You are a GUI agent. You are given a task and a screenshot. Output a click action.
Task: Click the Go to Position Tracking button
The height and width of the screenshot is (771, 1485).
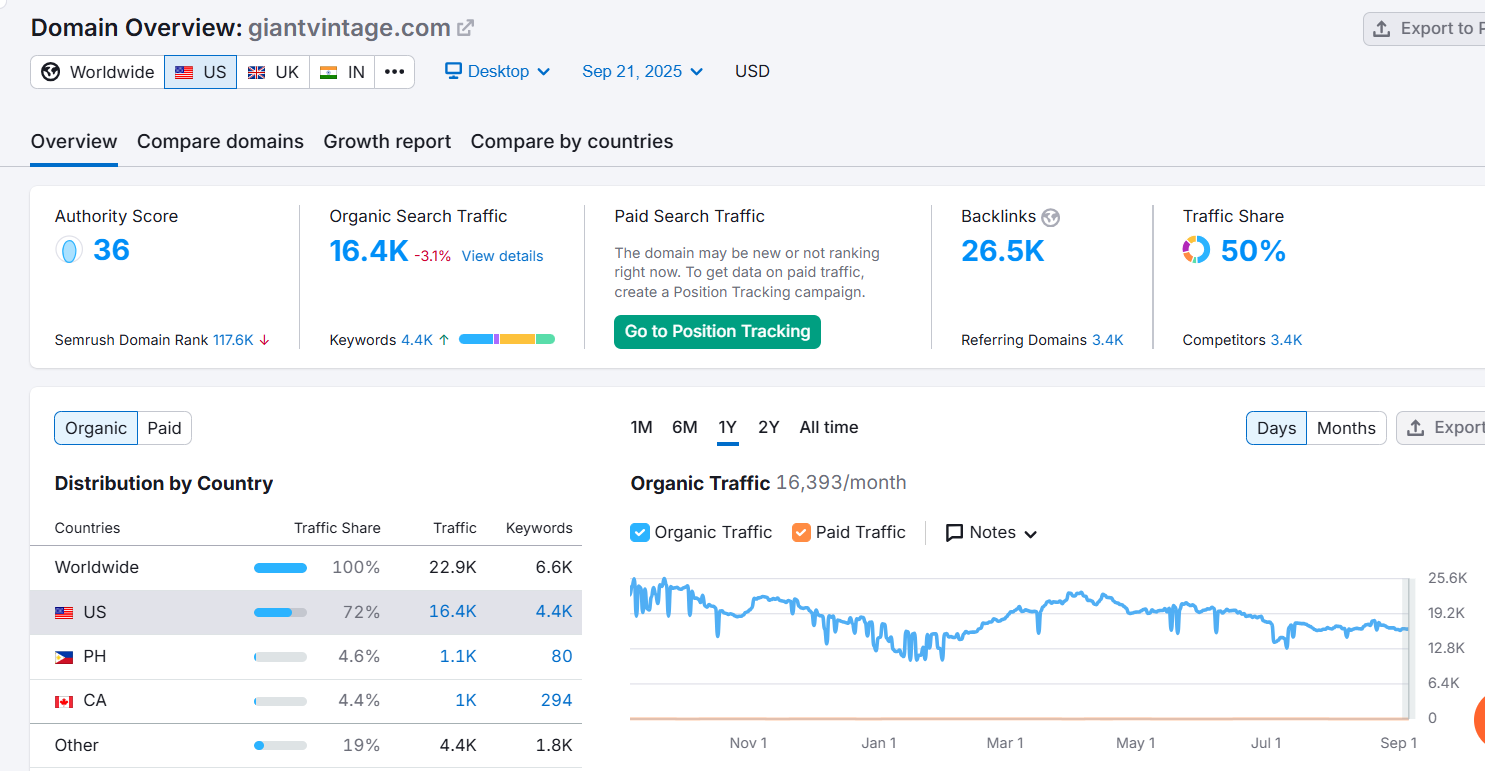click(x=717, y=332)
